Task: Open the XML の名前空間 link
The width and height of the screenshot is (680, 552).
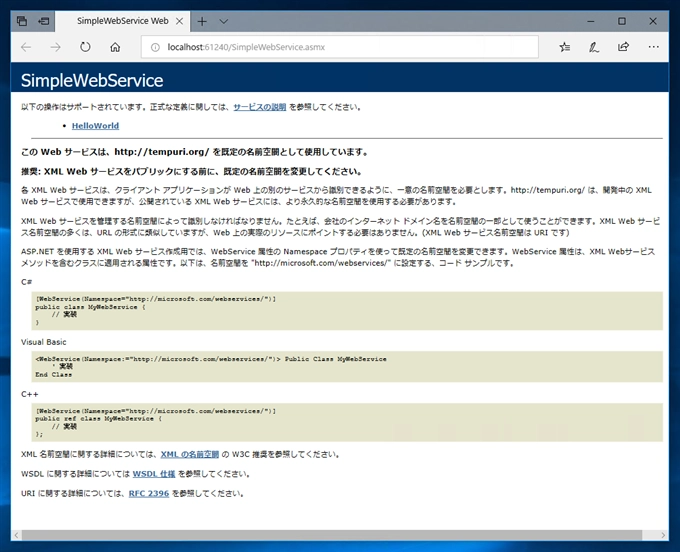Action: click(190, 454)
